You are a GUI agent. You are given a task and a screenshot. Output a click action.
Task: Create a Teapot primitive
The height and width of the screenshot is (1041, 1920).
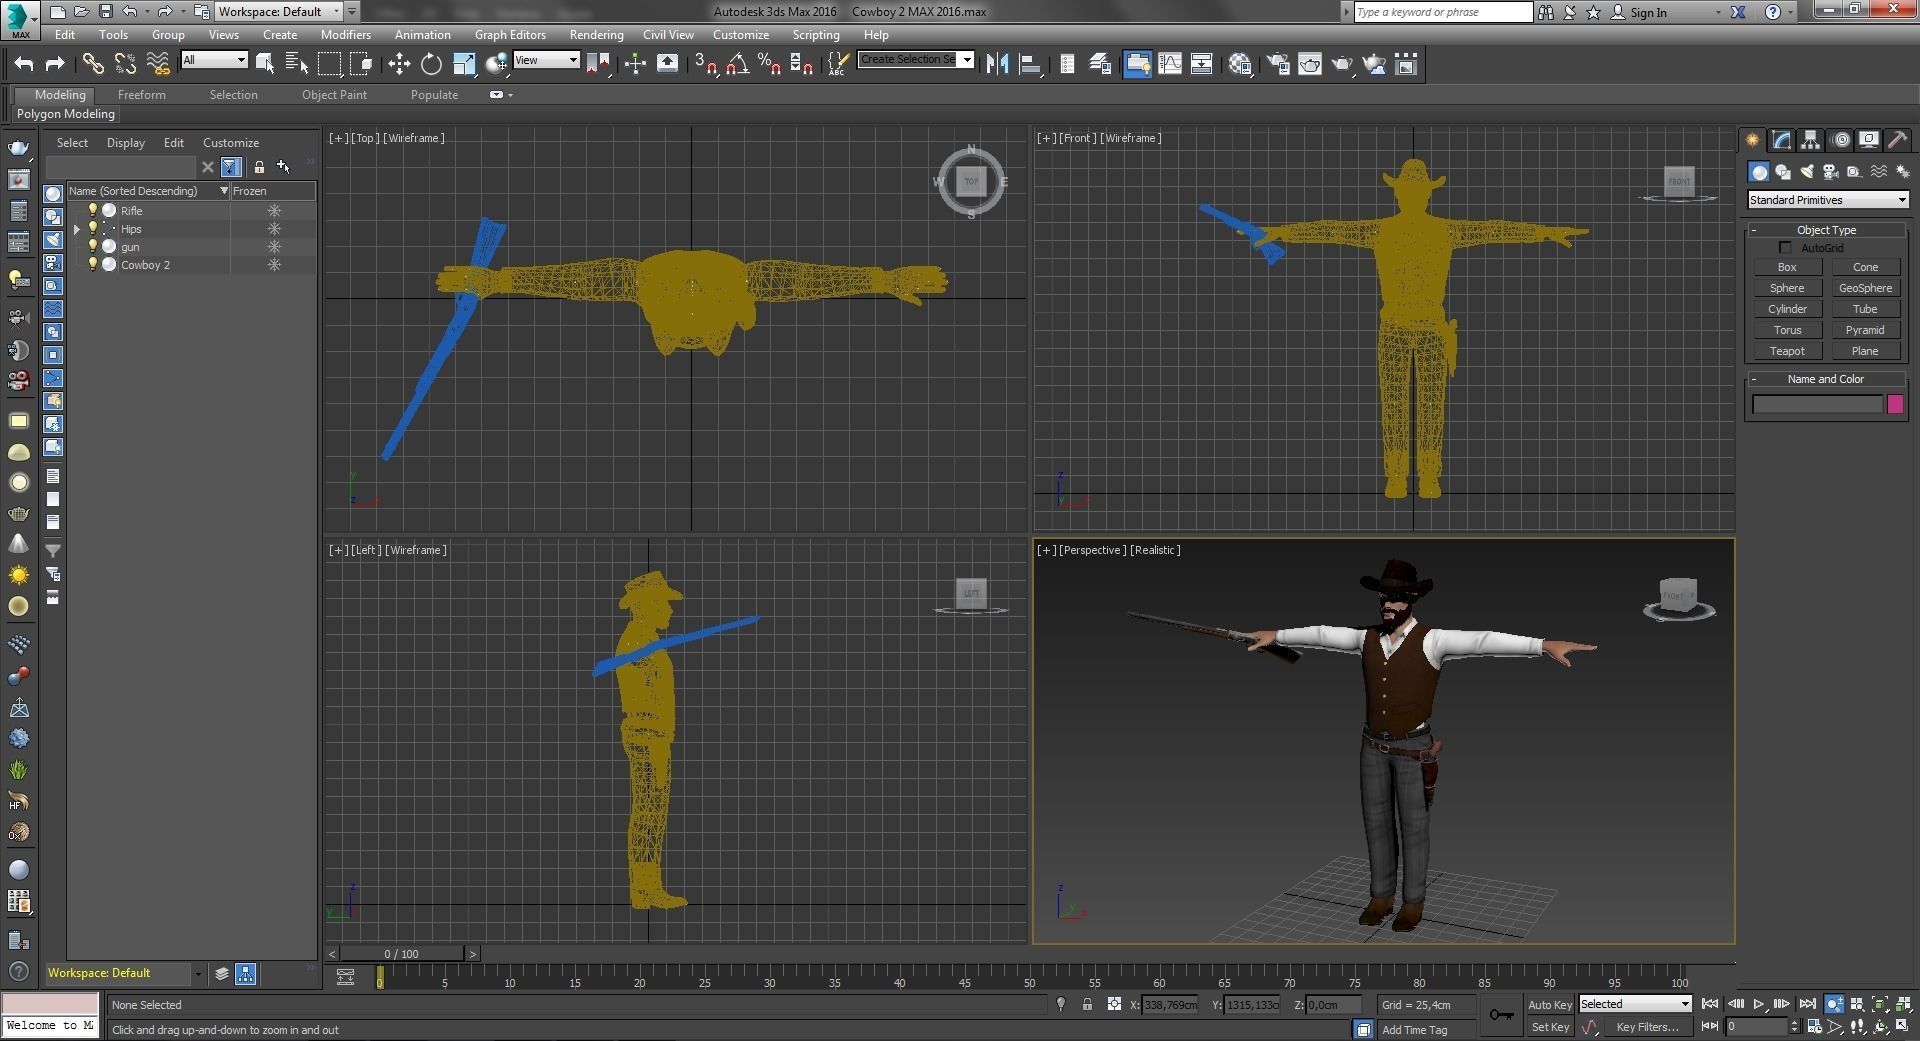click(1787, 351)
